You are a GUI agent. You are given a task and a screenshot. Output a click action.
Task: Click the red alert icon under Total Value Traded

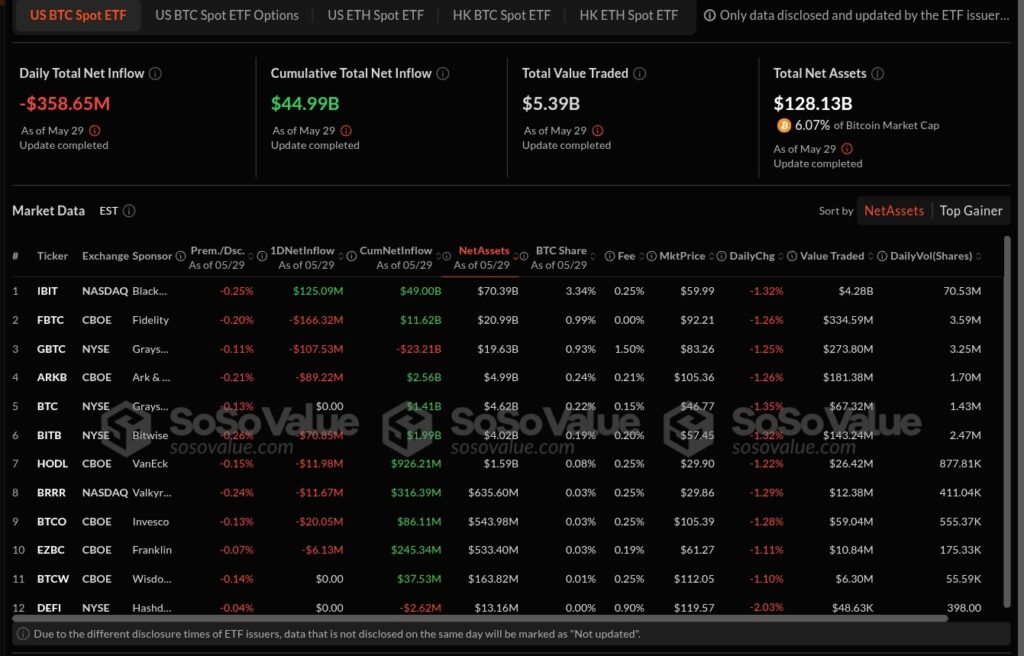pyautogui.click(x=598, y=131)
